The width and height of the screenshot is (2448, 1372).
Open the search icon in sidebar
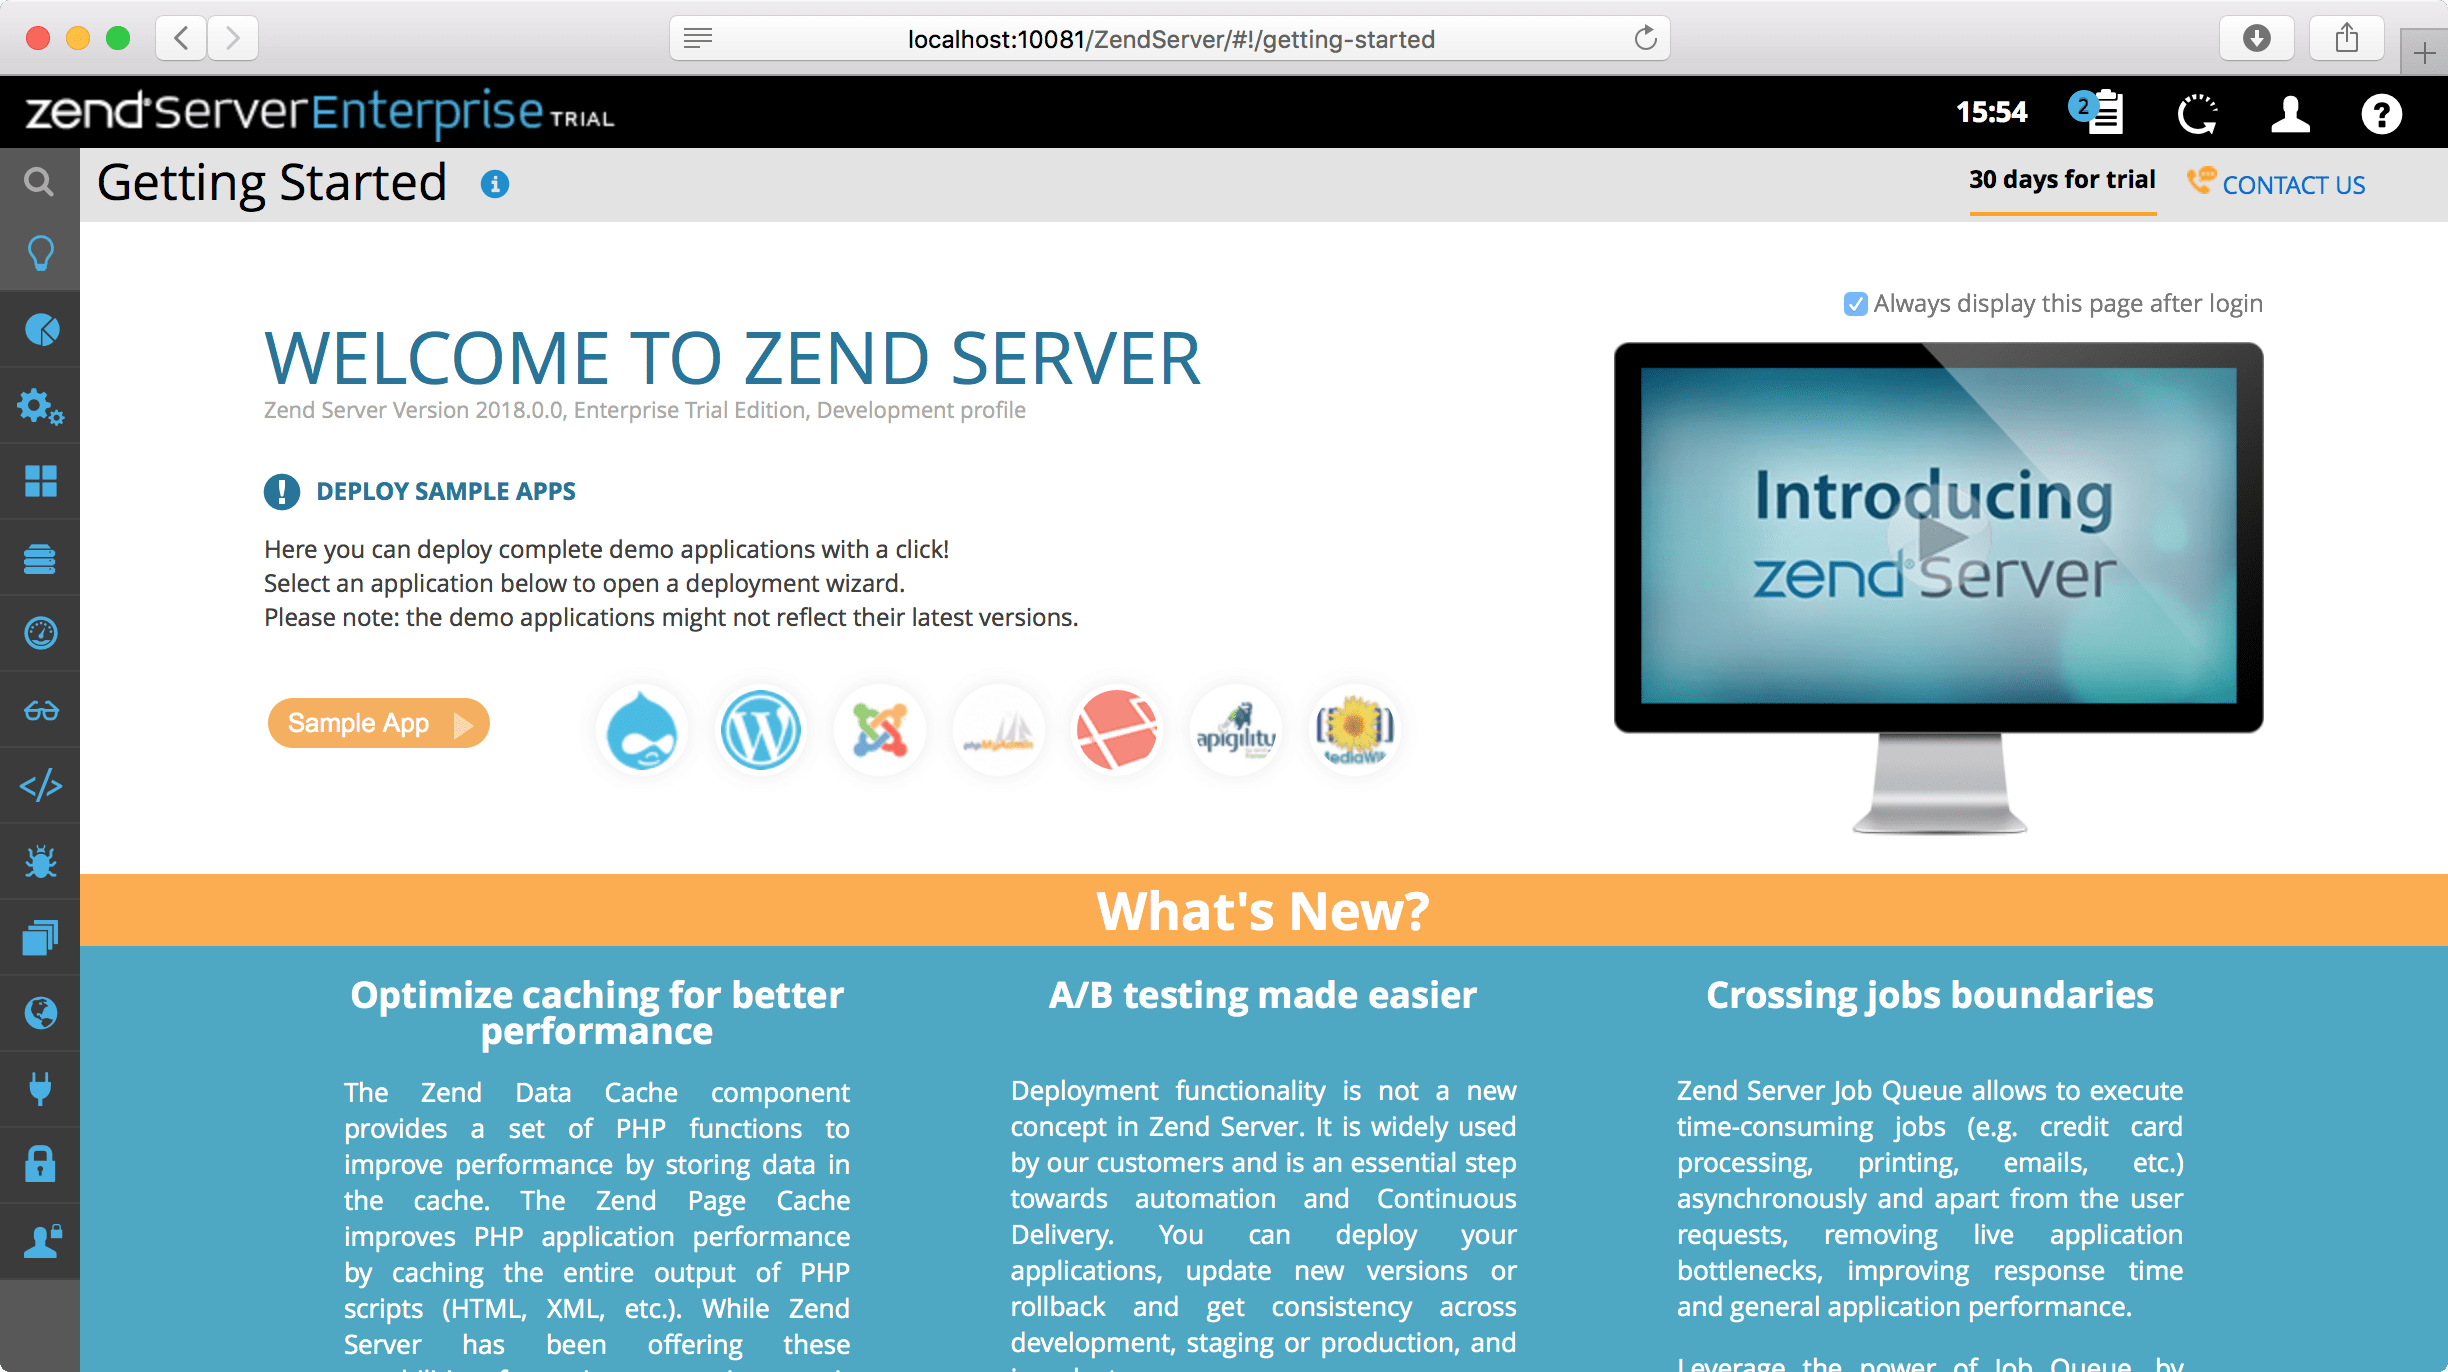tap(39, 182)
